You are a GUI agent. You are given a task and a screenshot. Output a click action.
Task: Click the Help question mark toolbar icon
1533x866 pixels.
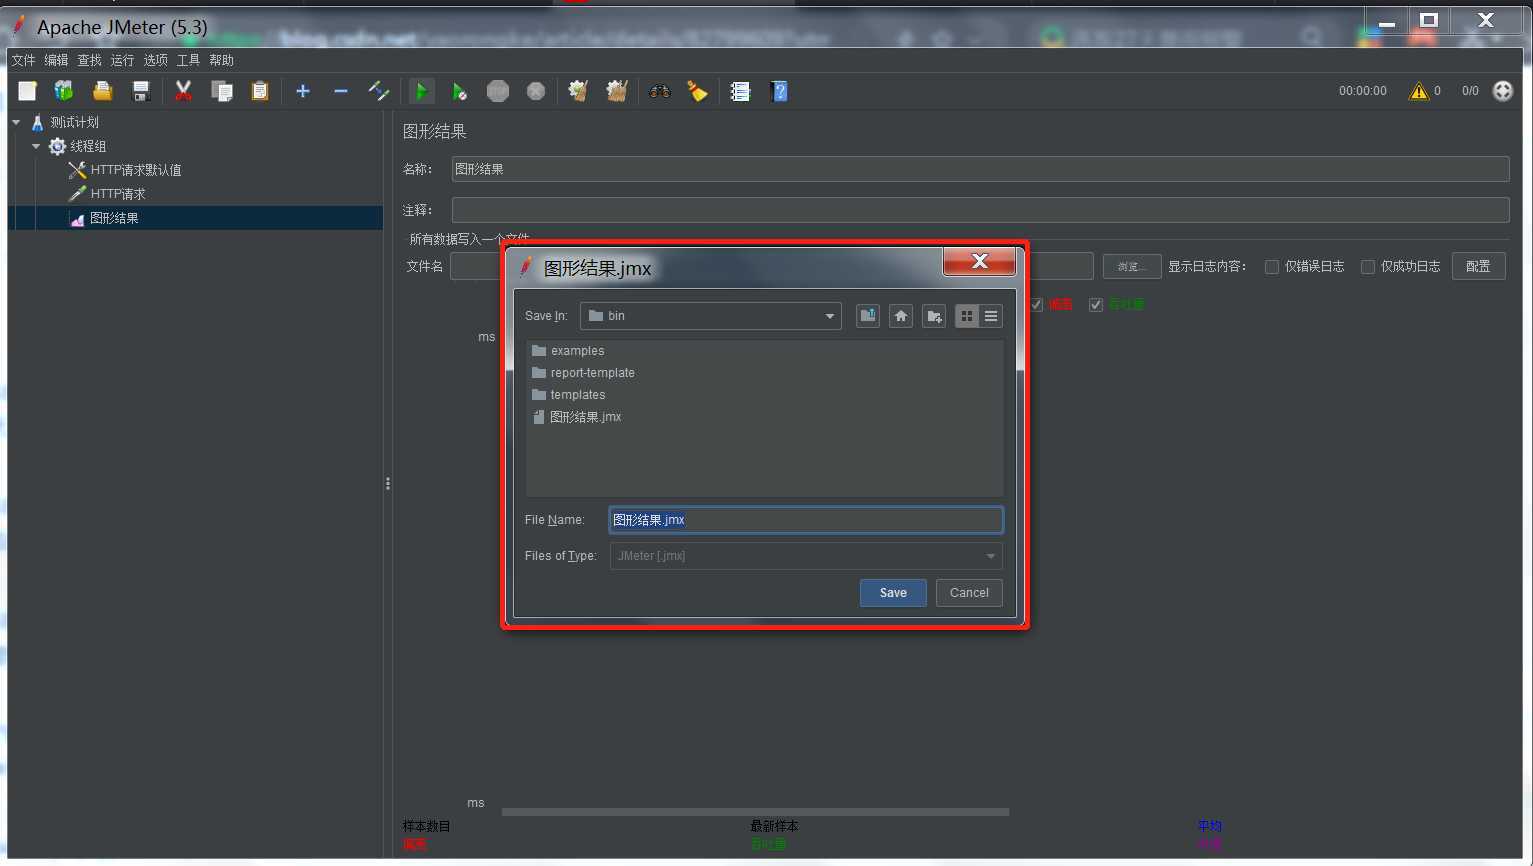779,91
